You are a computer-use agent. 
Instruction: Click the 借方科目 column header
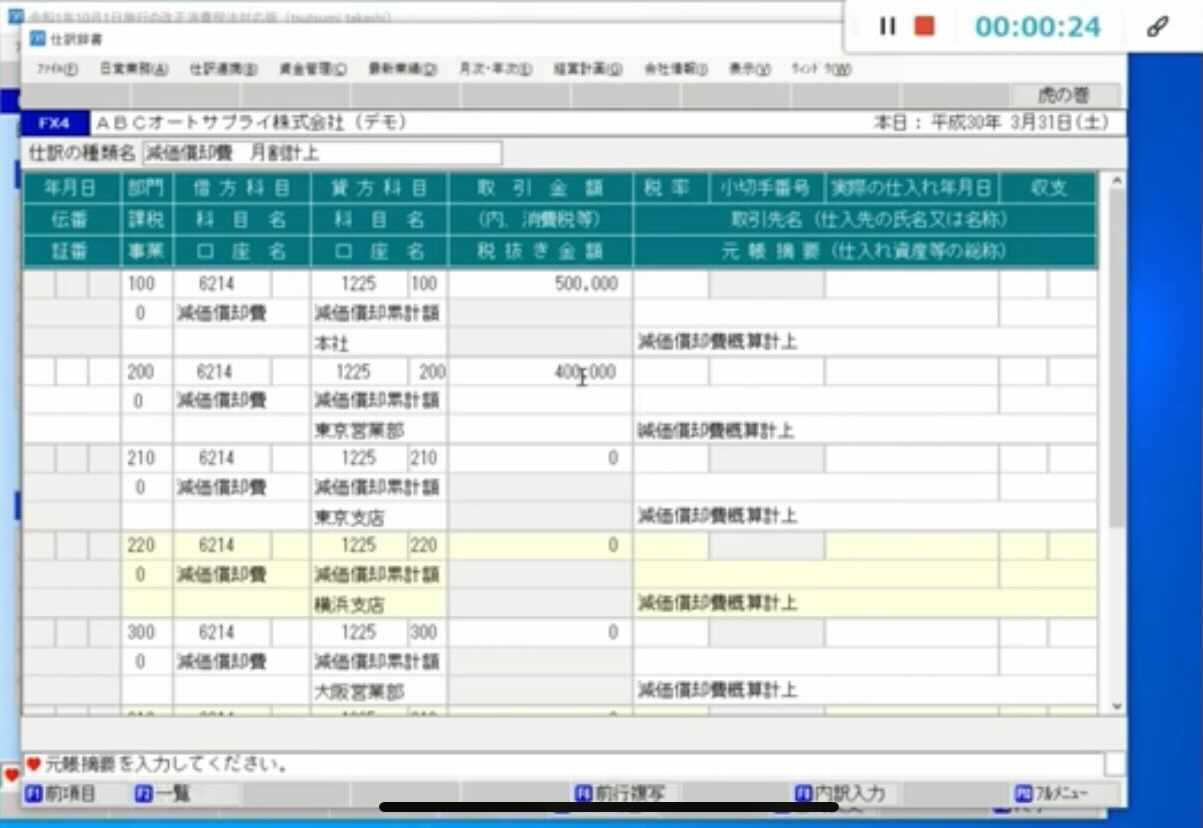coord(242,188)
